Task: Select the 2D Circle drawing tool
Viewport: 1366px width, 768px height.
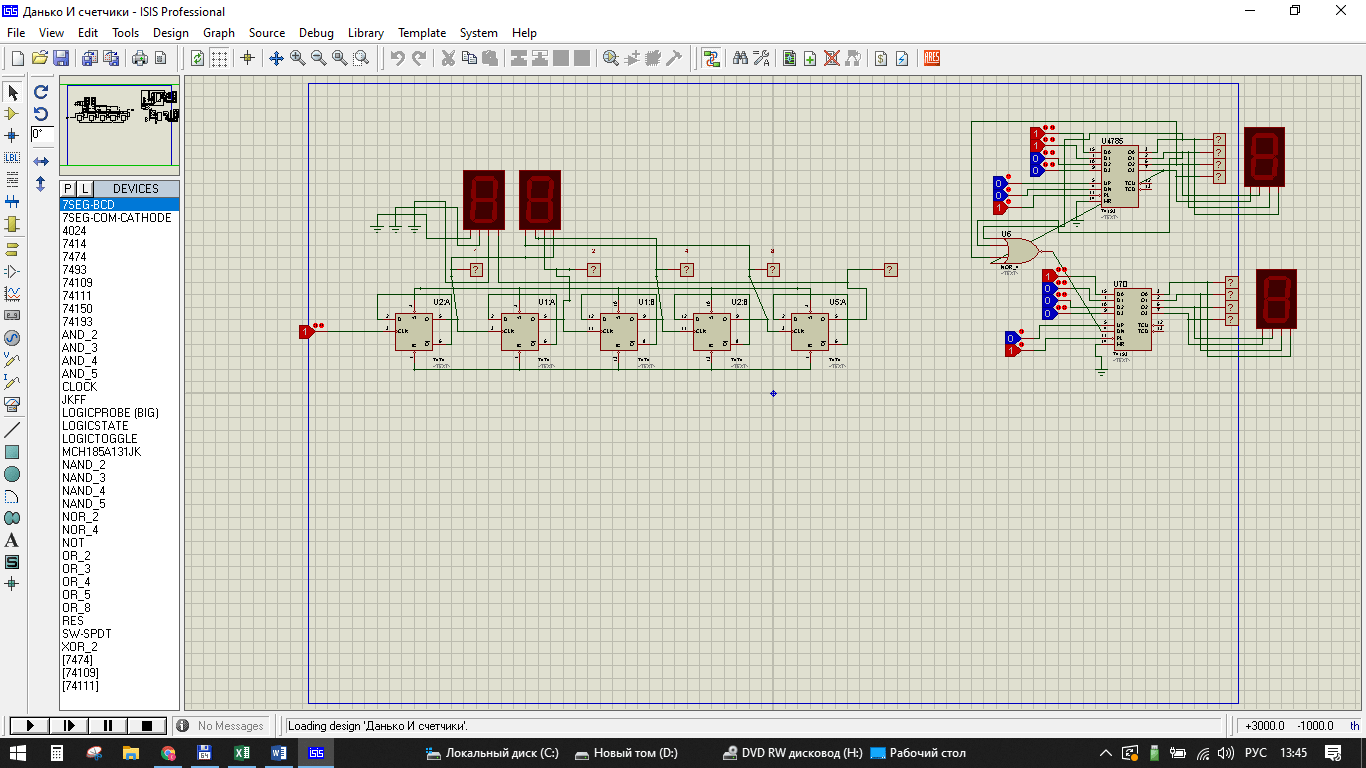Action: click(13, 474)
